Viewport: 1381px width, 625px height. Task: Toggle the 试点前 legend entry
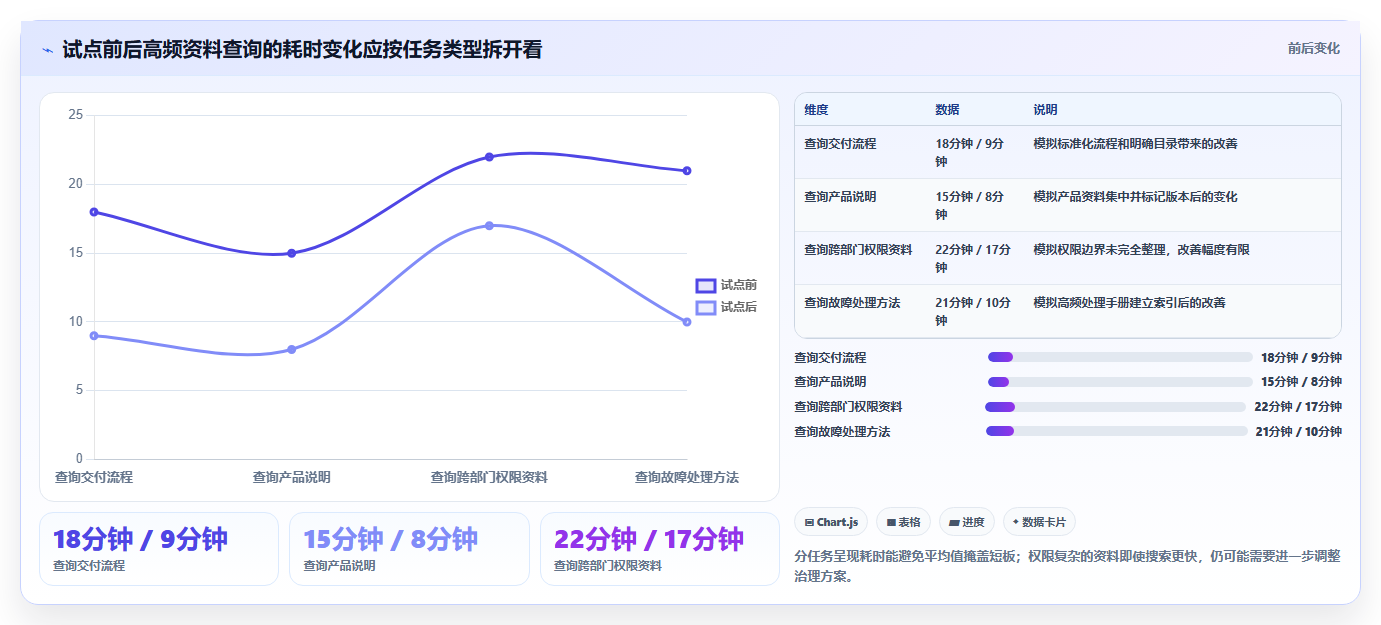[x=727, y=285]
